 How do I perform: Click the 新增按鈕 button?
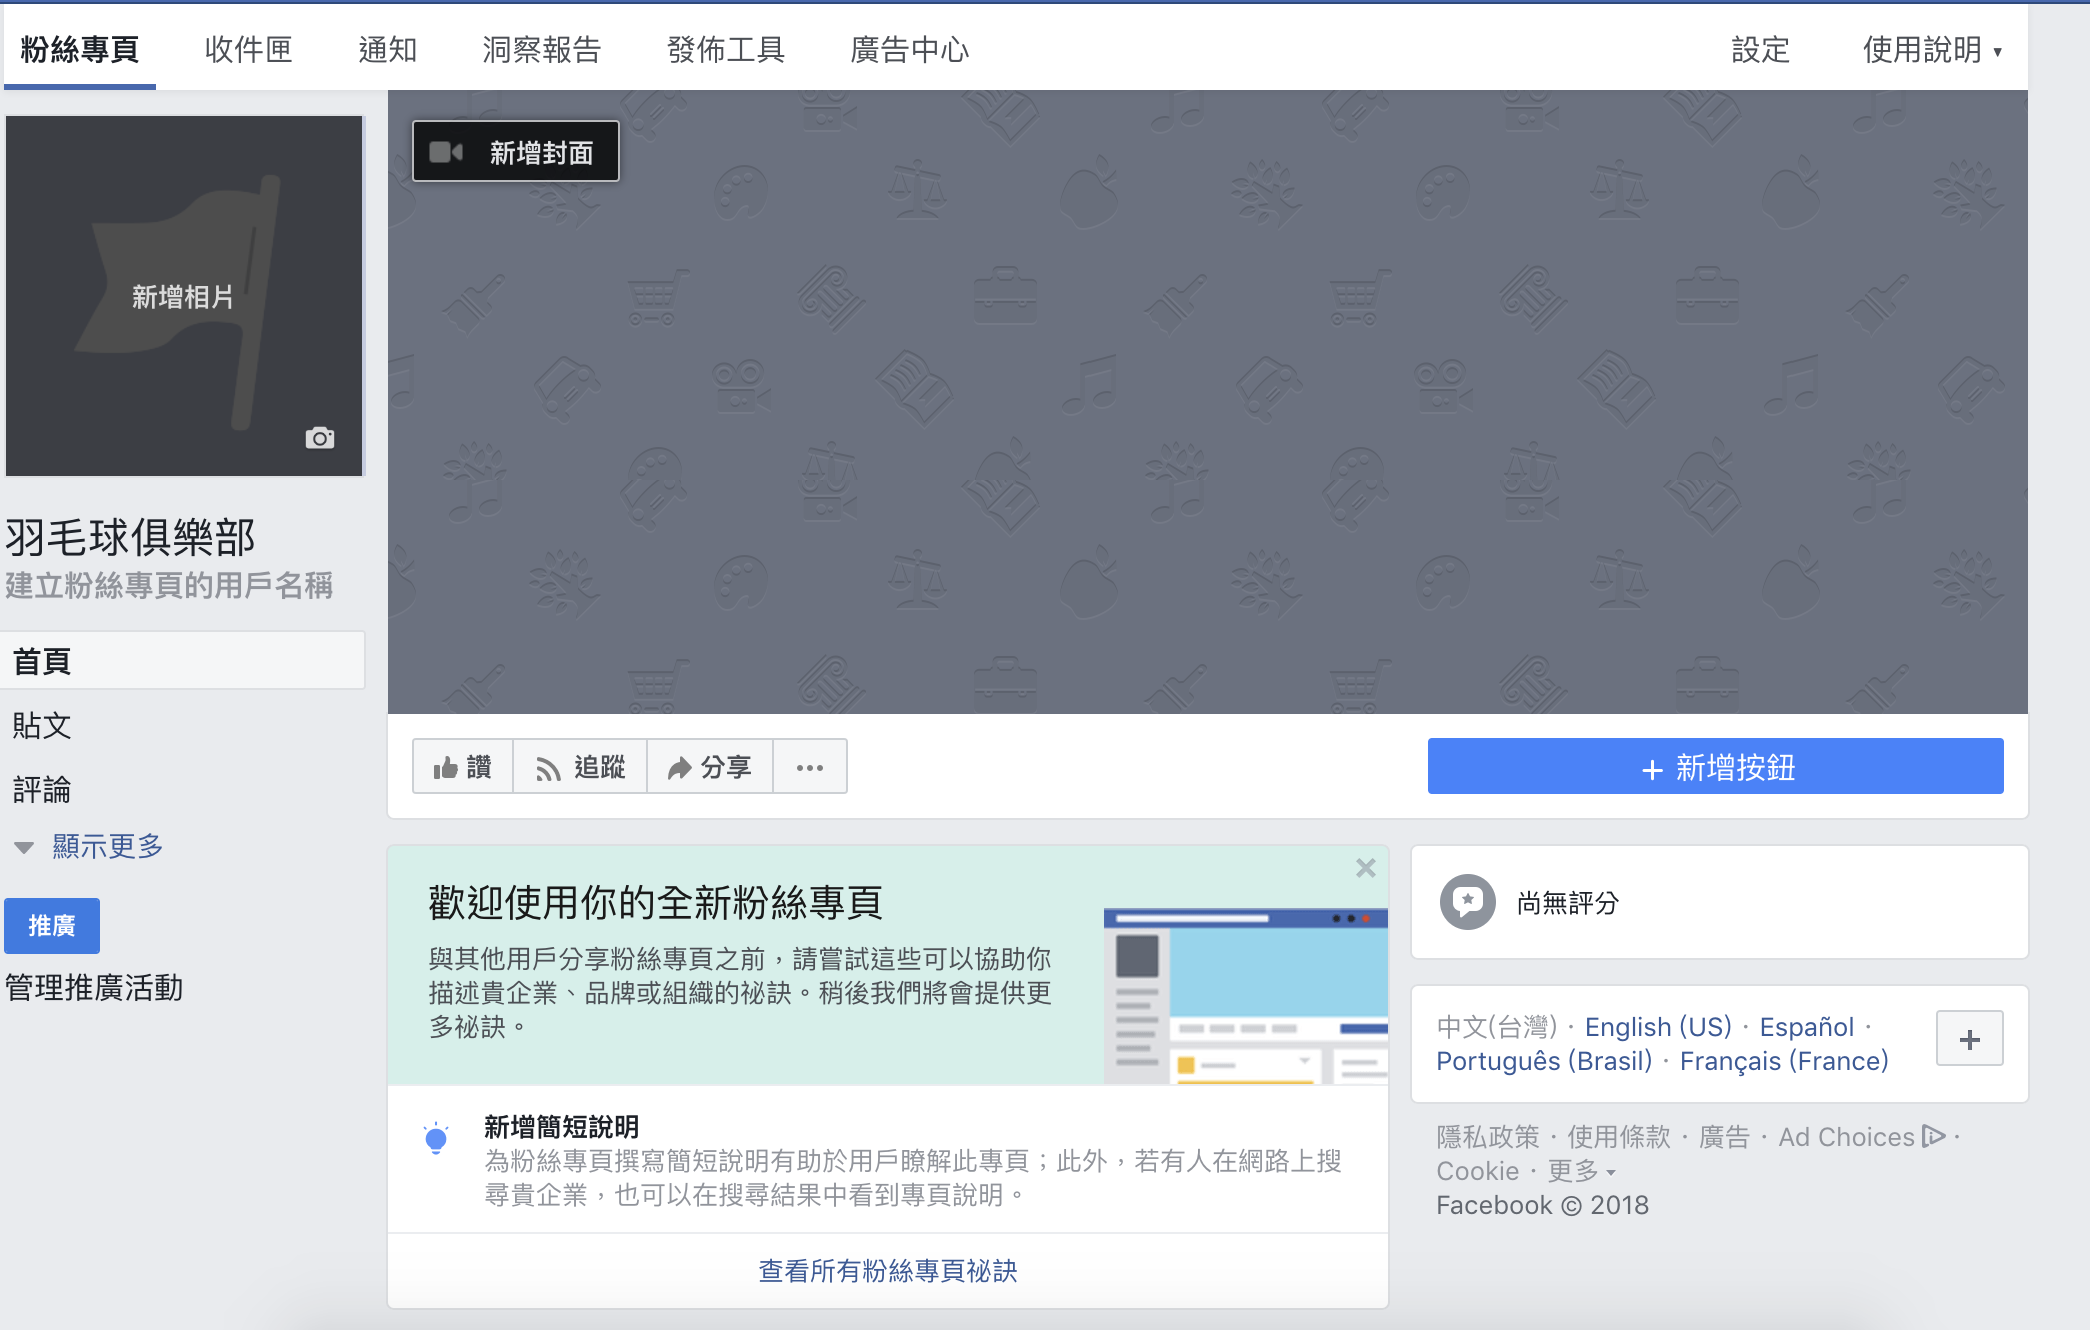pyautogui.click(x=1716, y=767)
